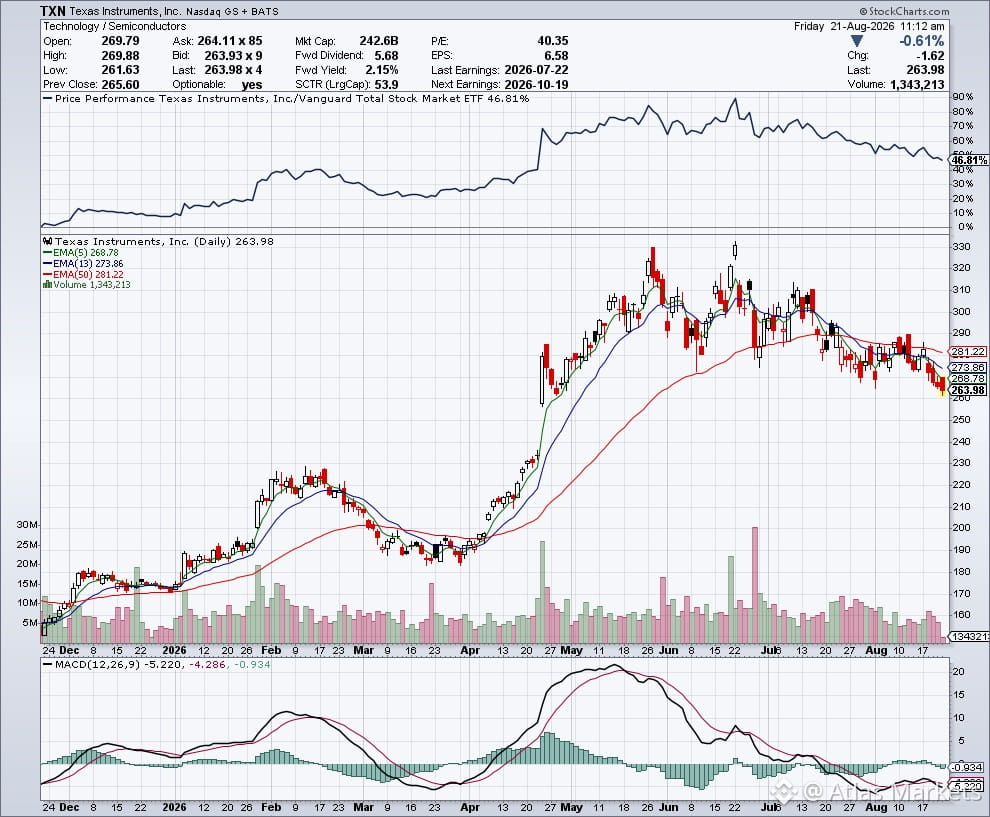The height and width of the screenshot is (817, 990).
Task: Click the High value 269.88
Action: coord(120,56)
